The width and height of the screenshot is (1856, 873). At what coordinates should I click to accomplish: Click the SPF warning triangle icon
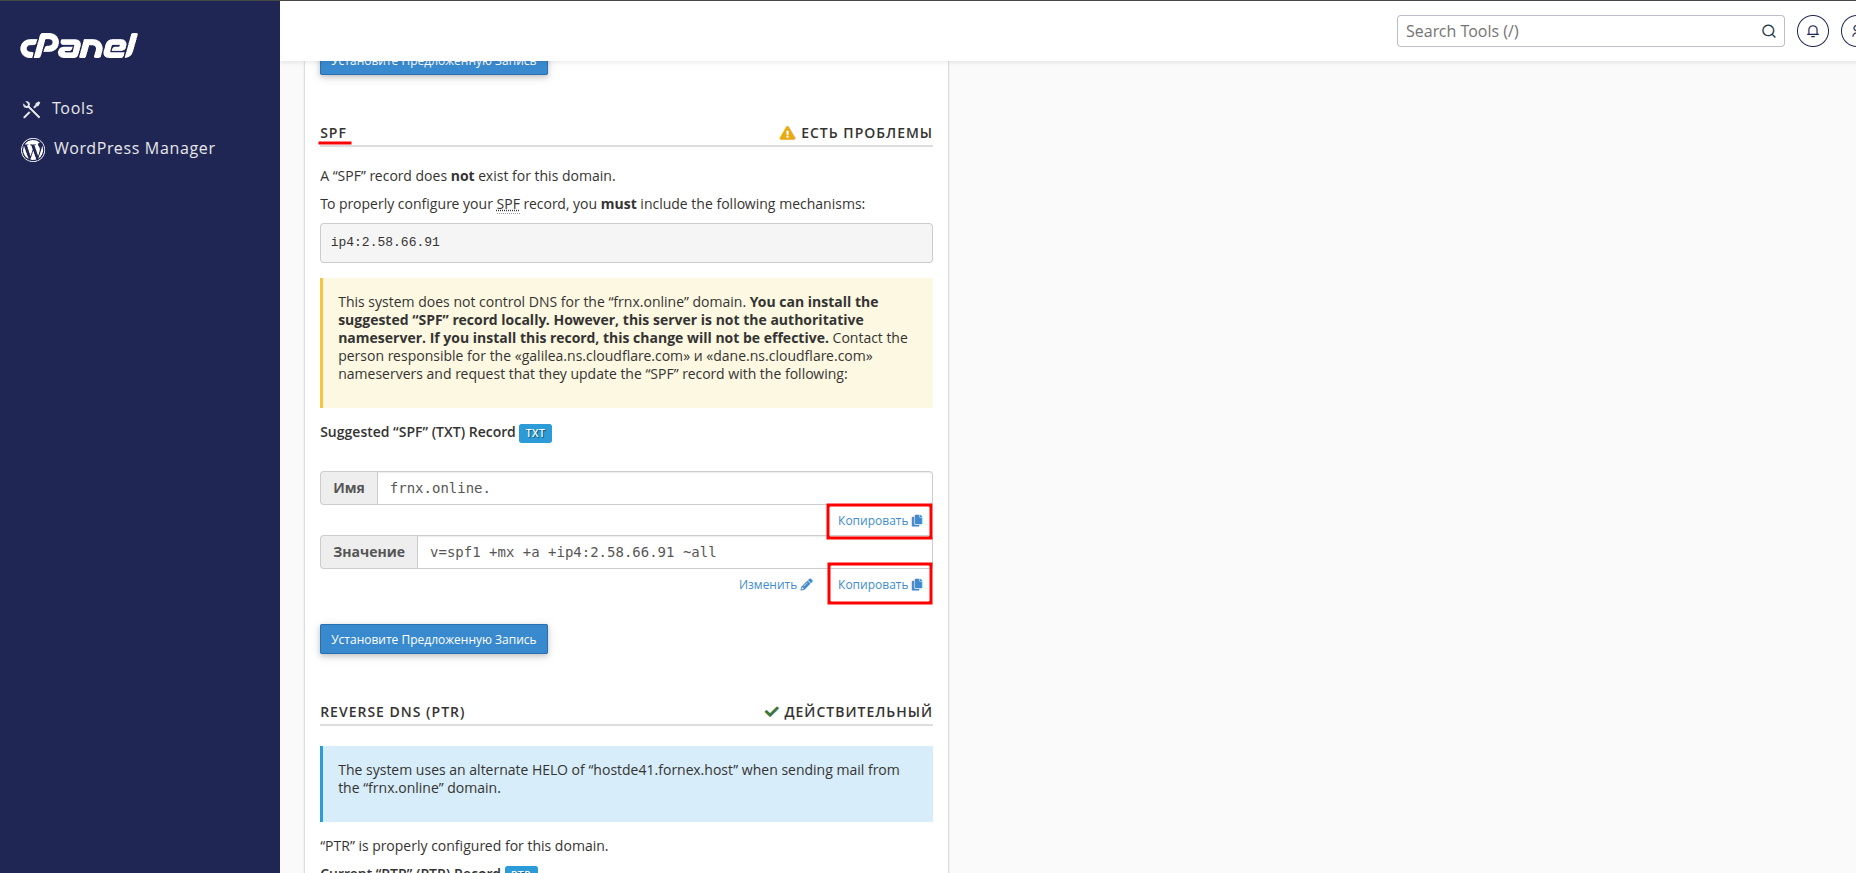point(787,133)
